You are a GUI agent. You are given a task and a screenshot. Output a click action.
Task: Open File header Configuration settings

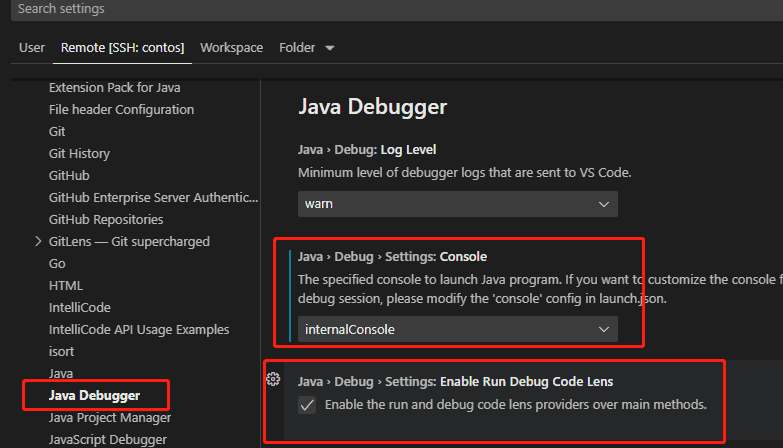click(x=121, y=110)
